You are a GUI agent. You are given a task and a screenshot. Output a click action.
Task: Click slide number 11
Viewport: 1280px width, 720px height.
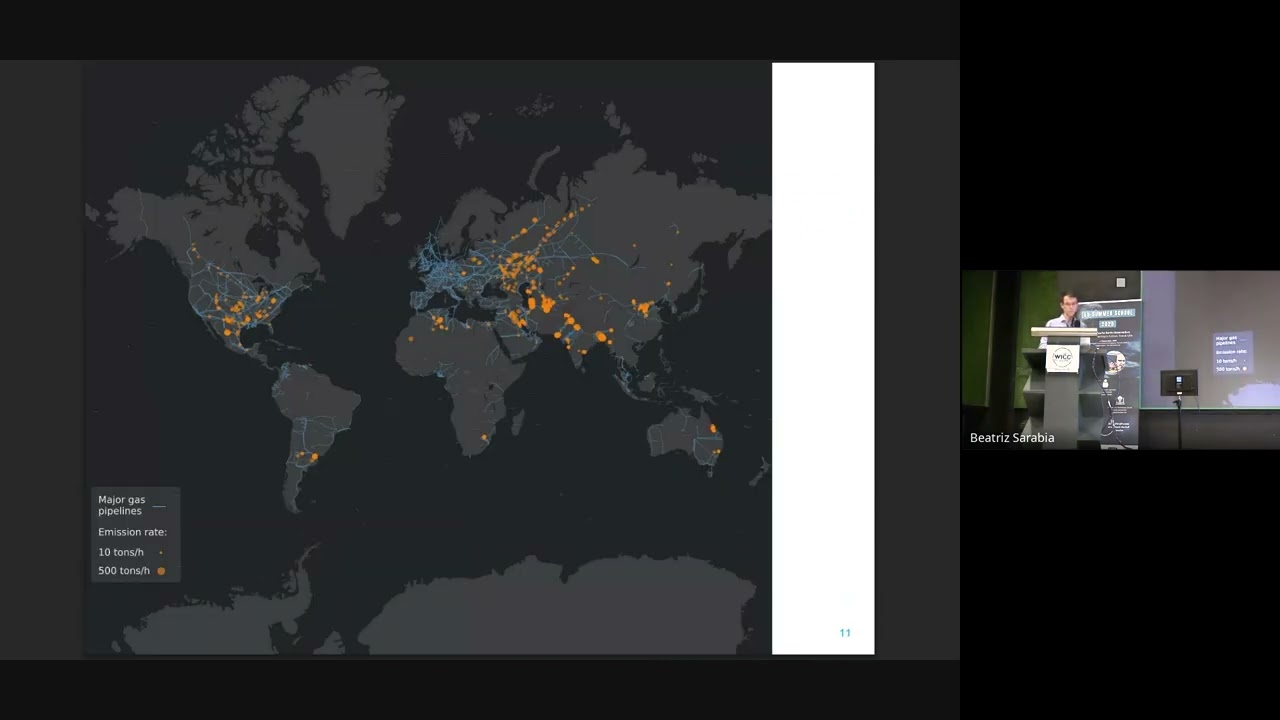click(x=845, y=633)
